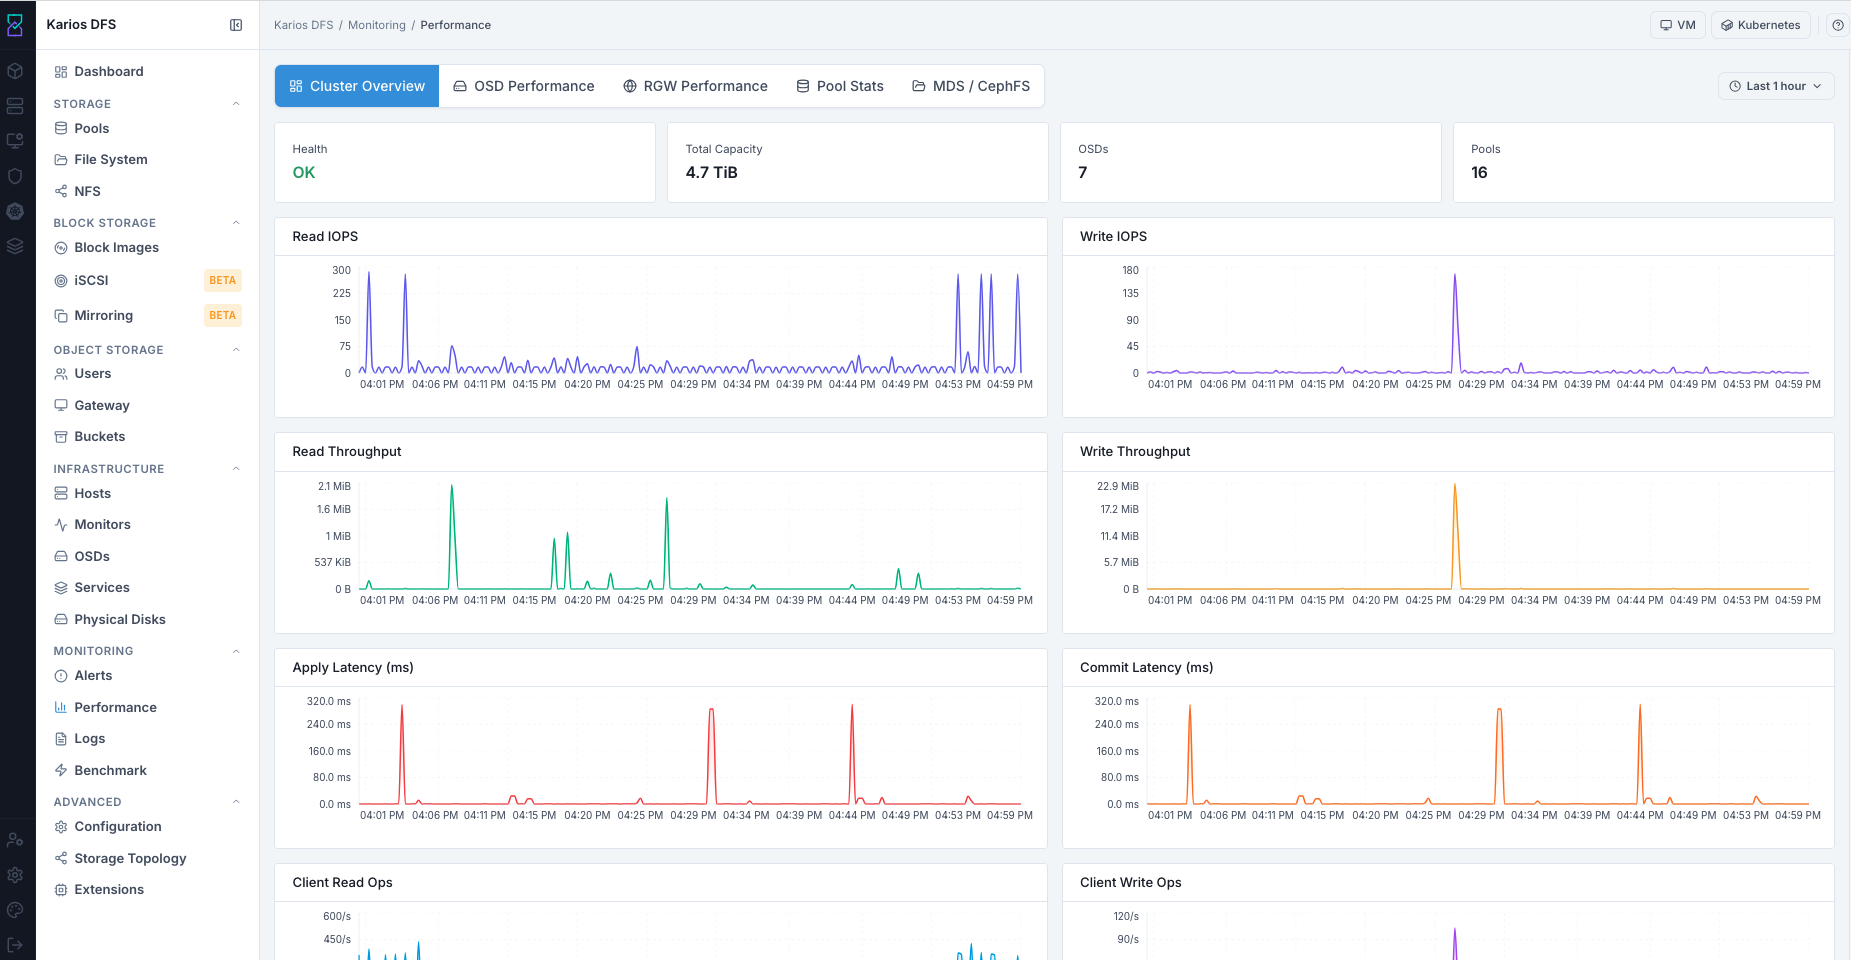Switch to the OSD Performance tab
This screenshot has height=960, width=1851.
[524, 86]
